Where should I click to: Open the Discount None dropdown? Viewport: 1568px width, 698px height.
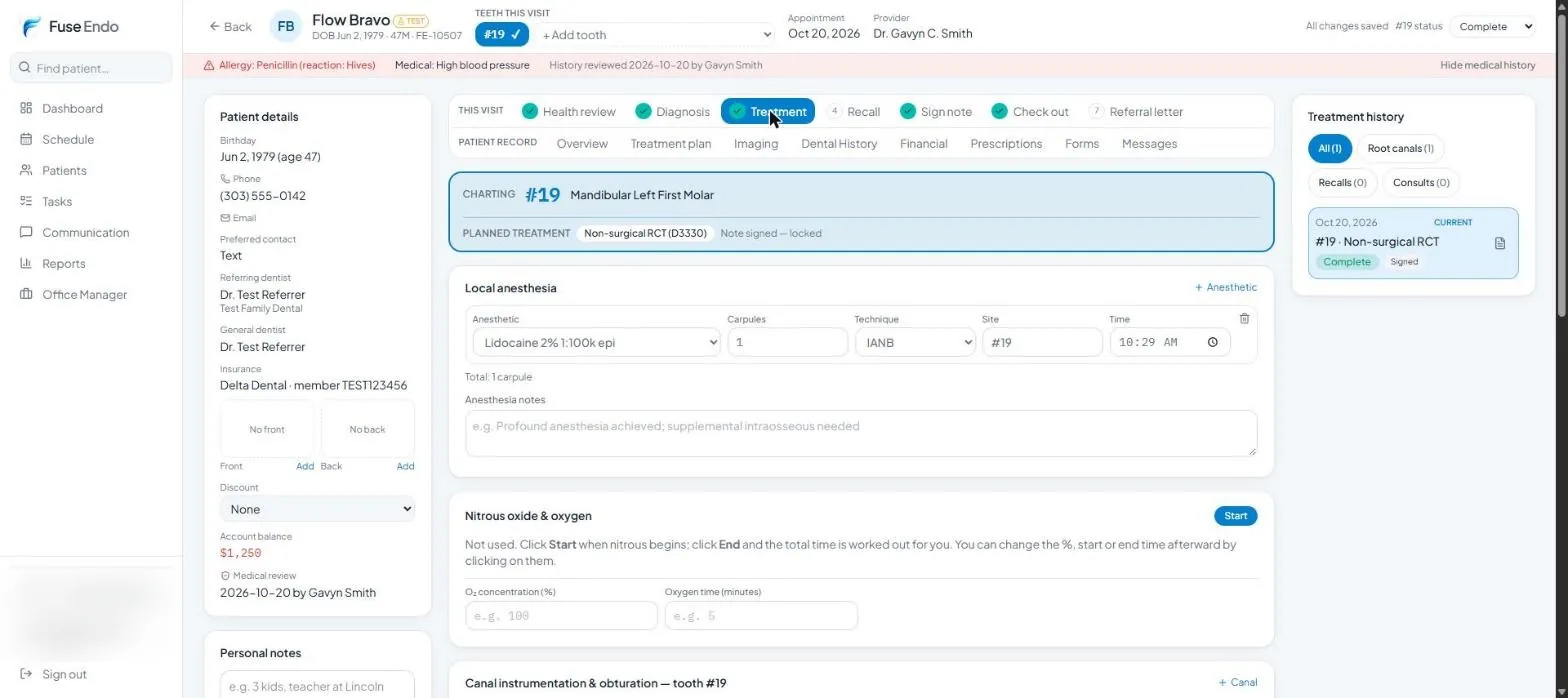(x=317, y=509)
